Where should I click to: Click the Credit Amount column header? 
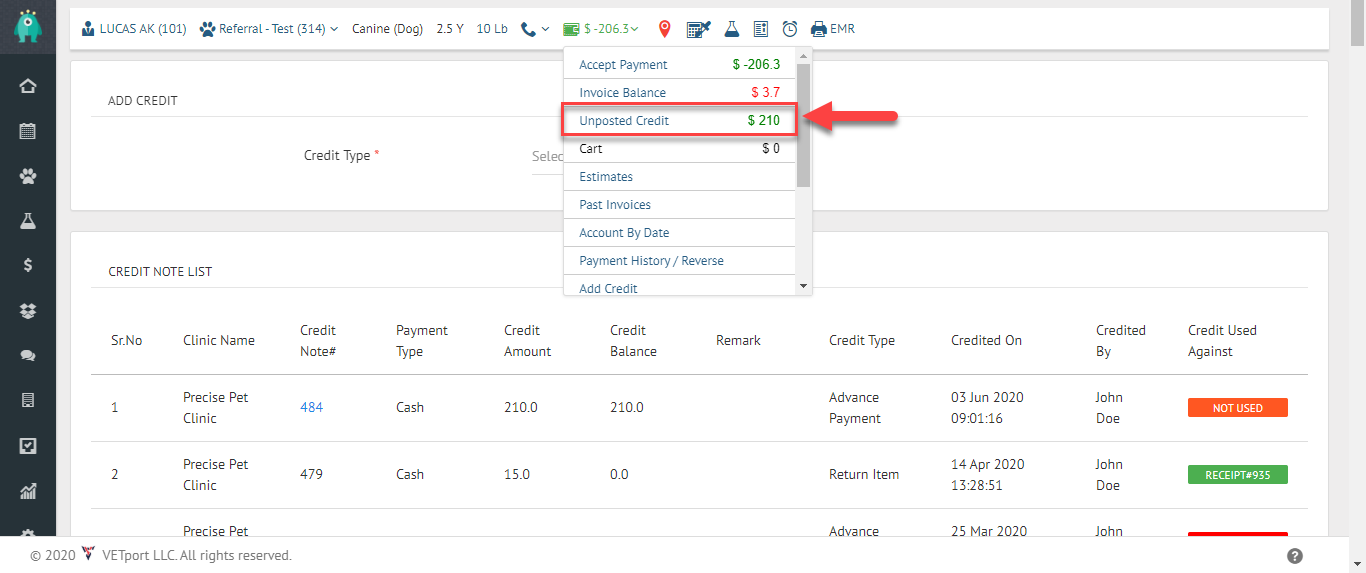[x=527, y=341]
